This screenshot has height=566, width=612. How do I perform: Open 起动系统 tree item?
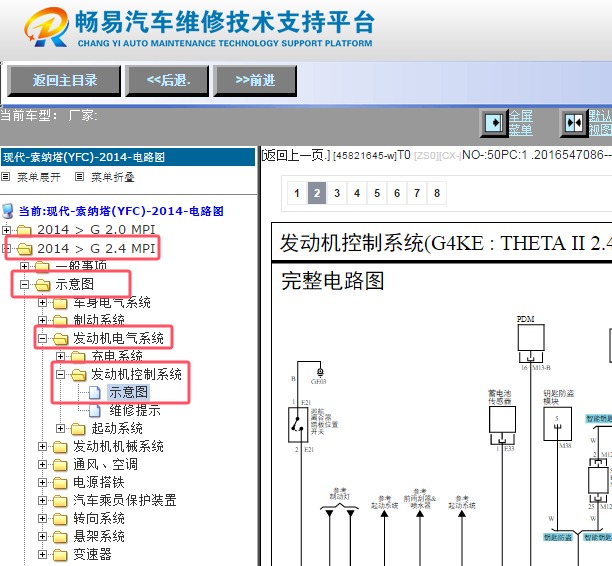[117, 429]
